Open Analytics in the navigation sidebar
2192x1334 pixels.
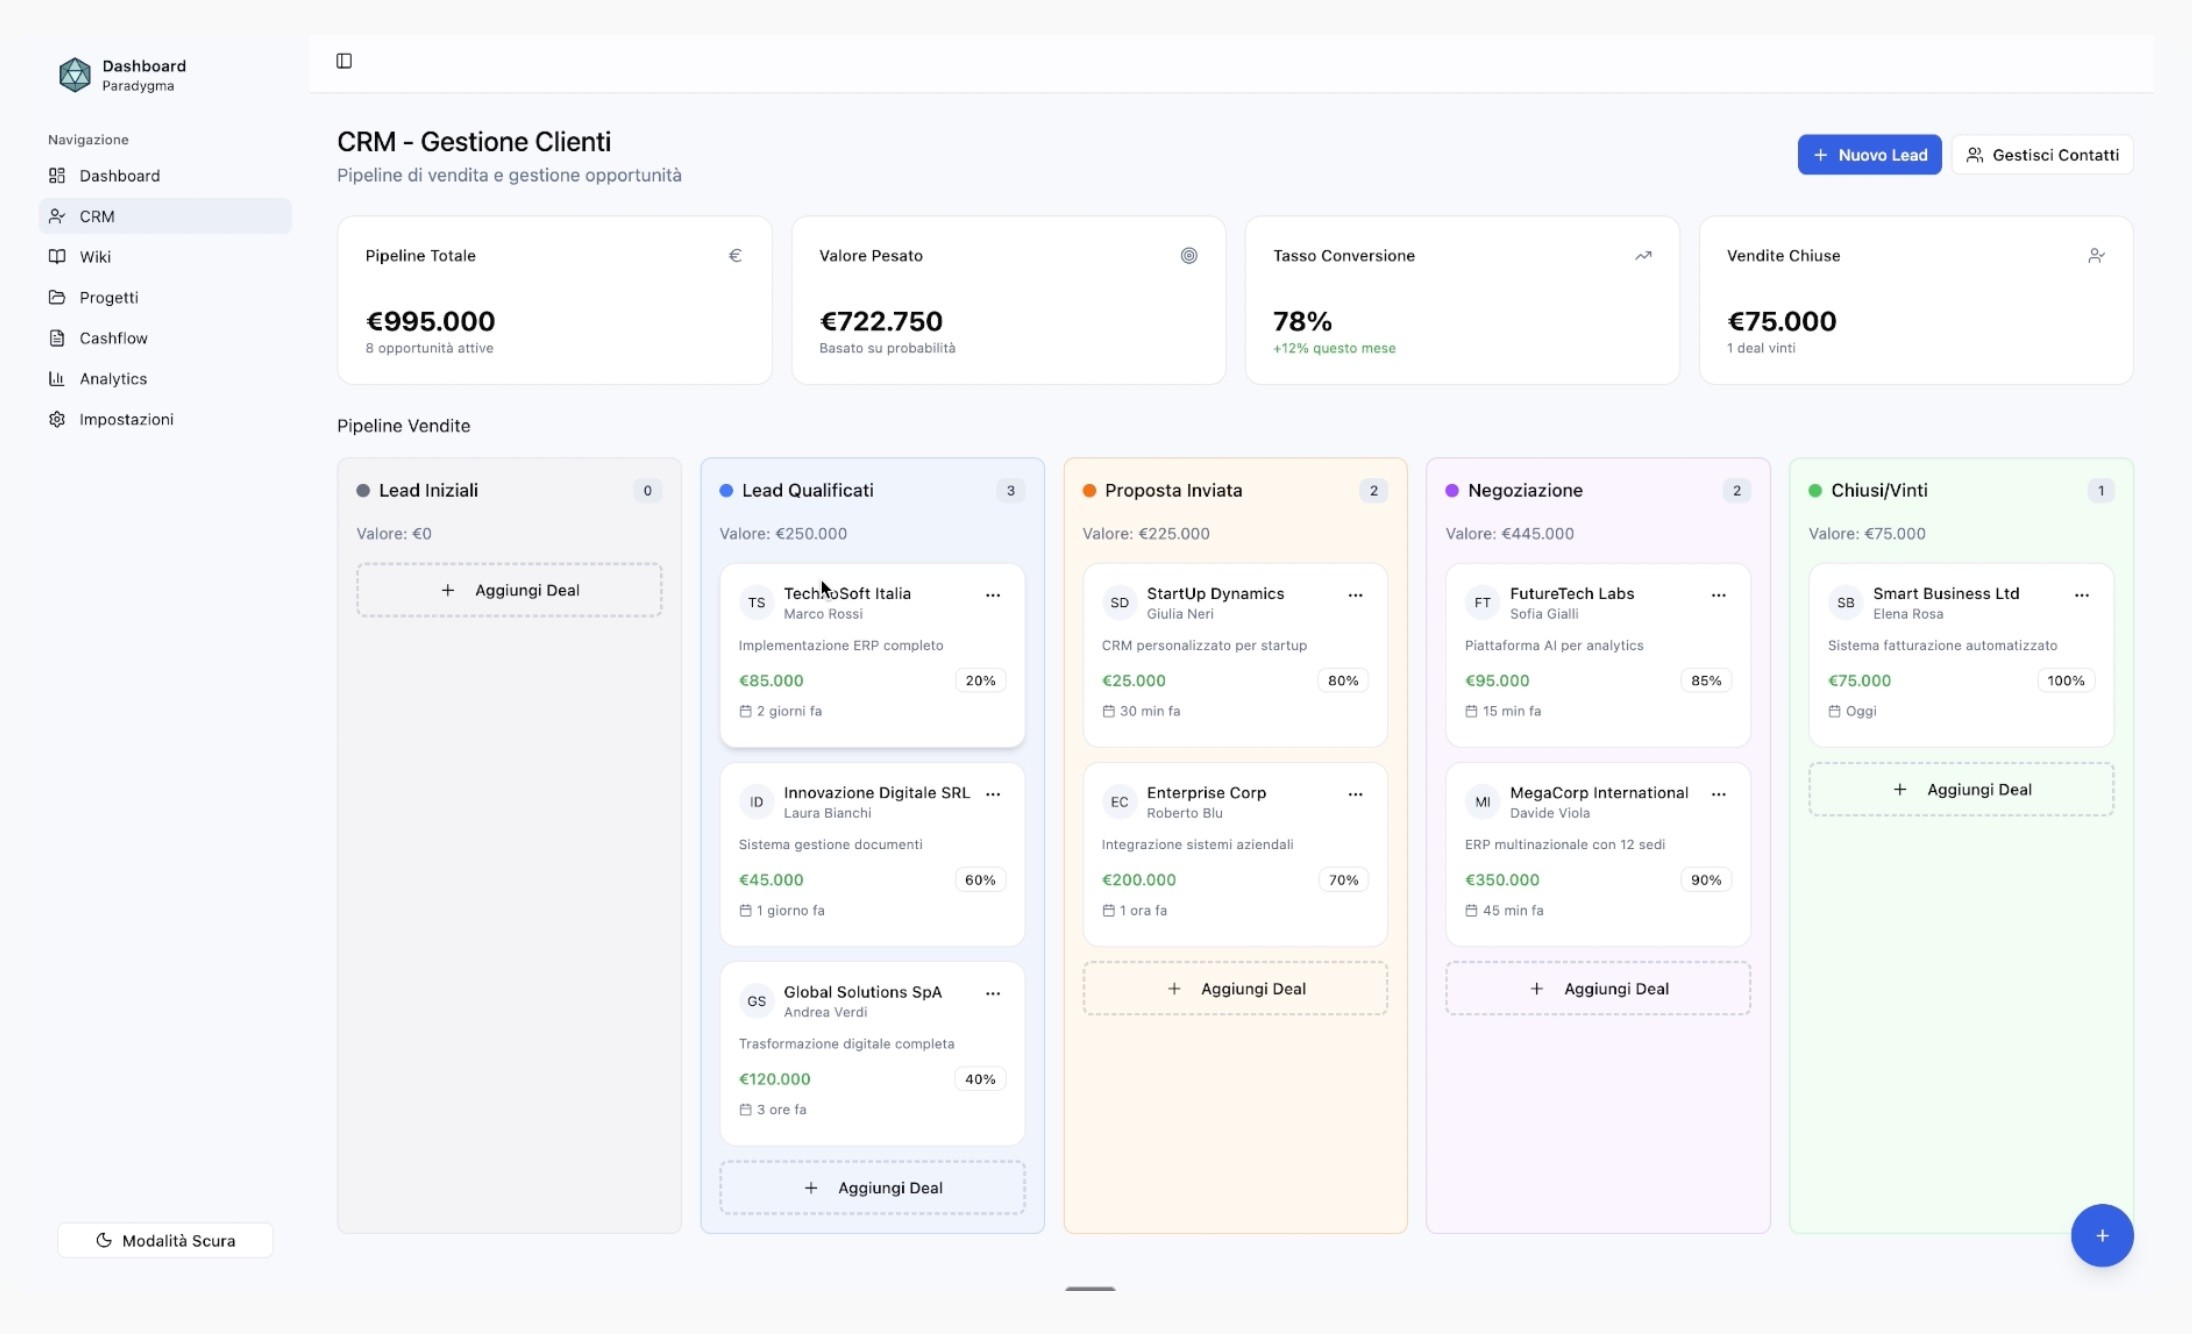[x=113, y=379]
